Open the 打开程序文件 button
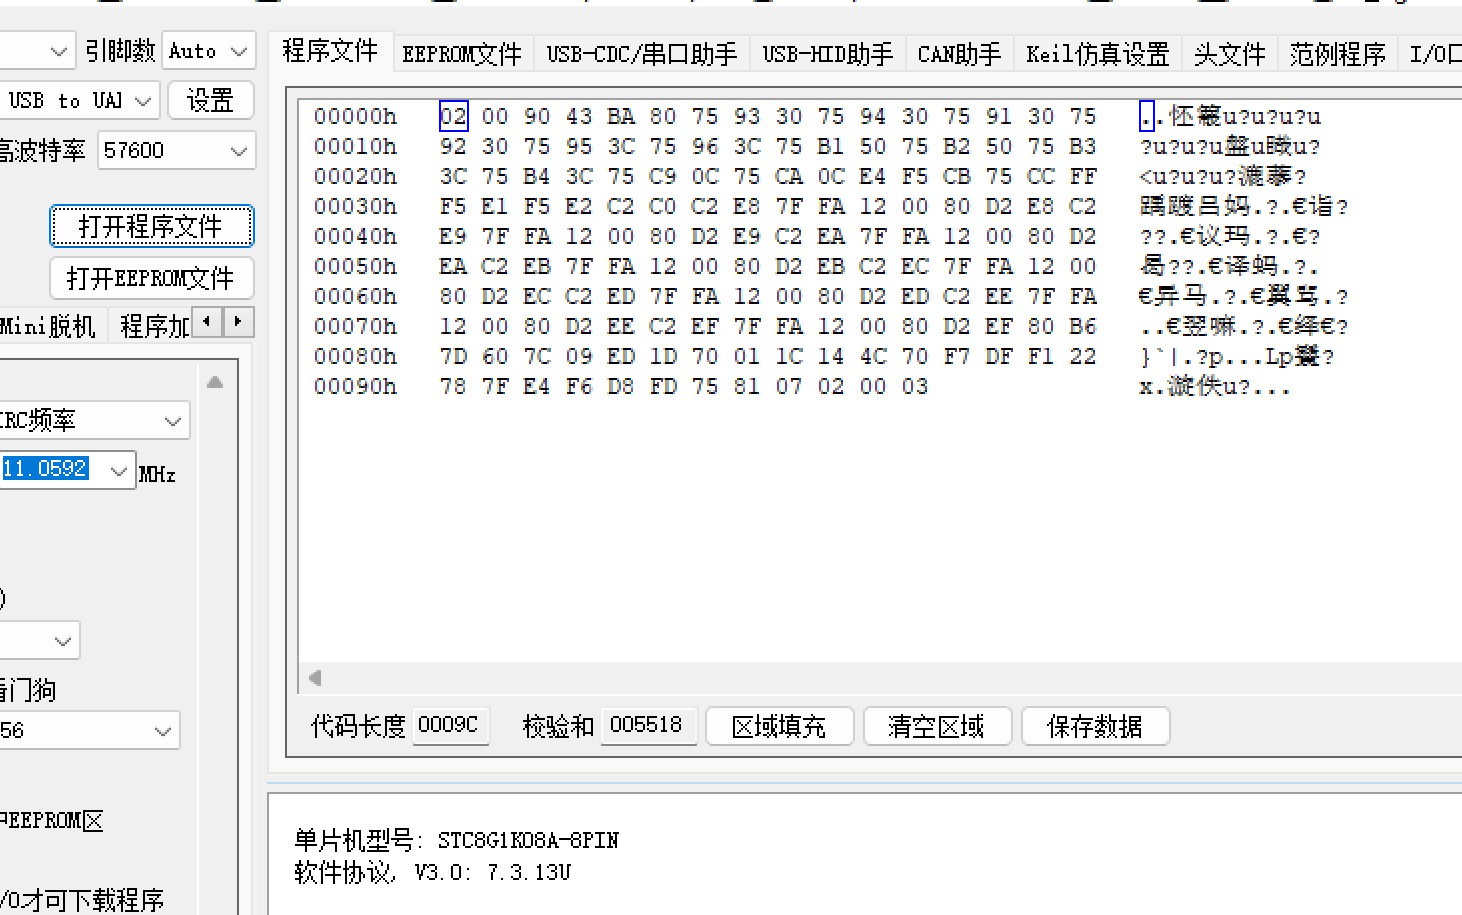Screen dimensions: 1462x915 pos(151,226)
